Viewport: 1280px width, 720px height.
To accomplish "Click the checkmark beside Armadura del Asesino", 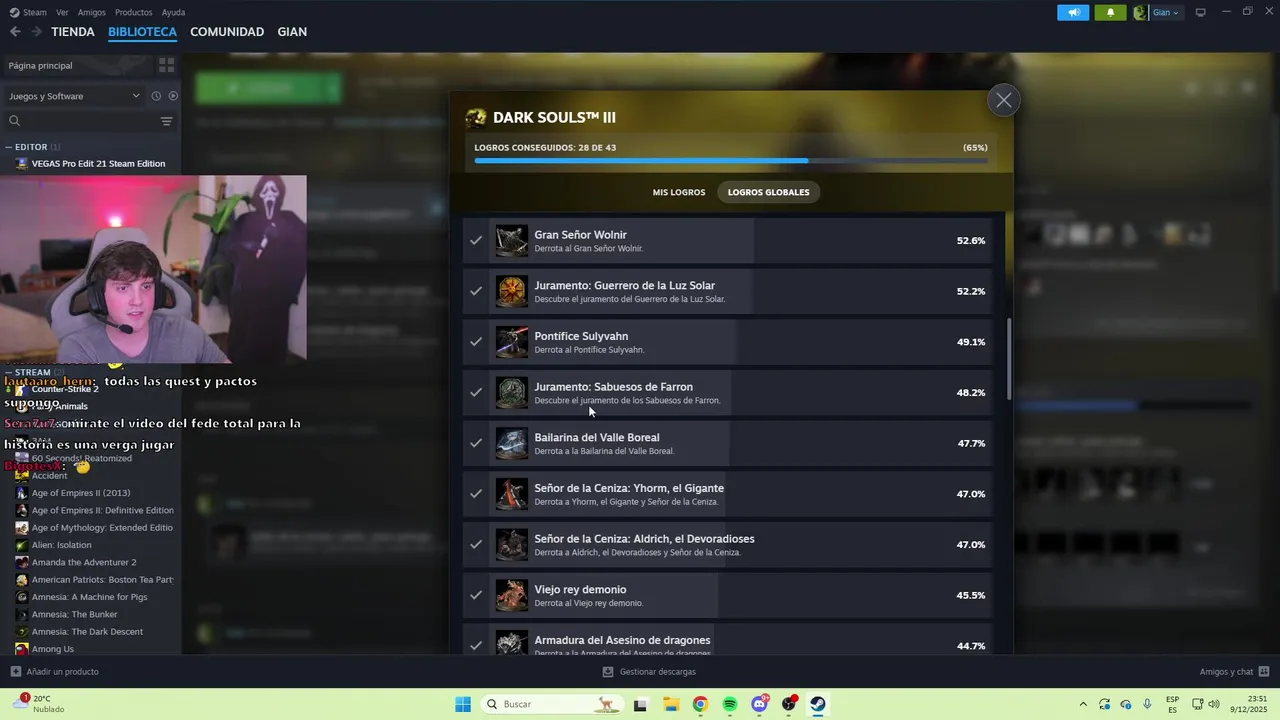I will pyautogui.click(x=476, y=645).
